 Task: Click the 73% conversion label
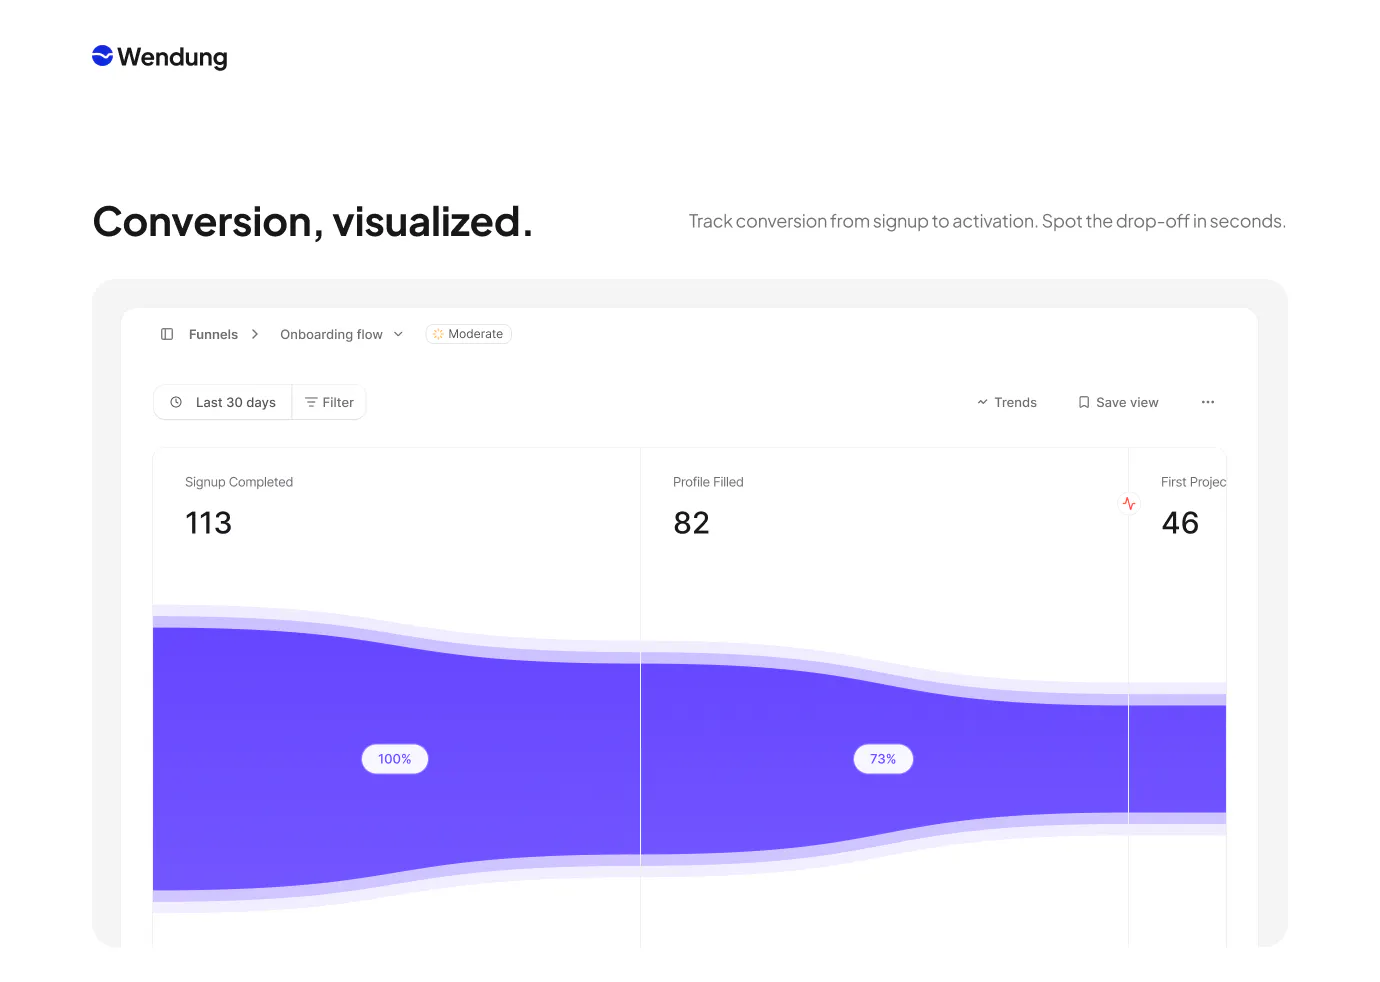[x=883, y=759]
